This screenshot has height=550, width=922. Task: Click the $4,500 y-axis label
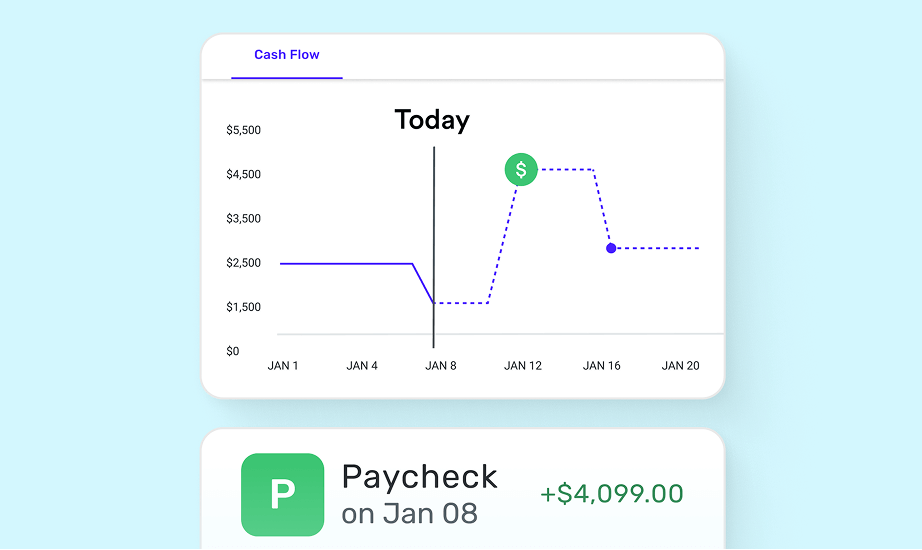click(x=243, y=175)
